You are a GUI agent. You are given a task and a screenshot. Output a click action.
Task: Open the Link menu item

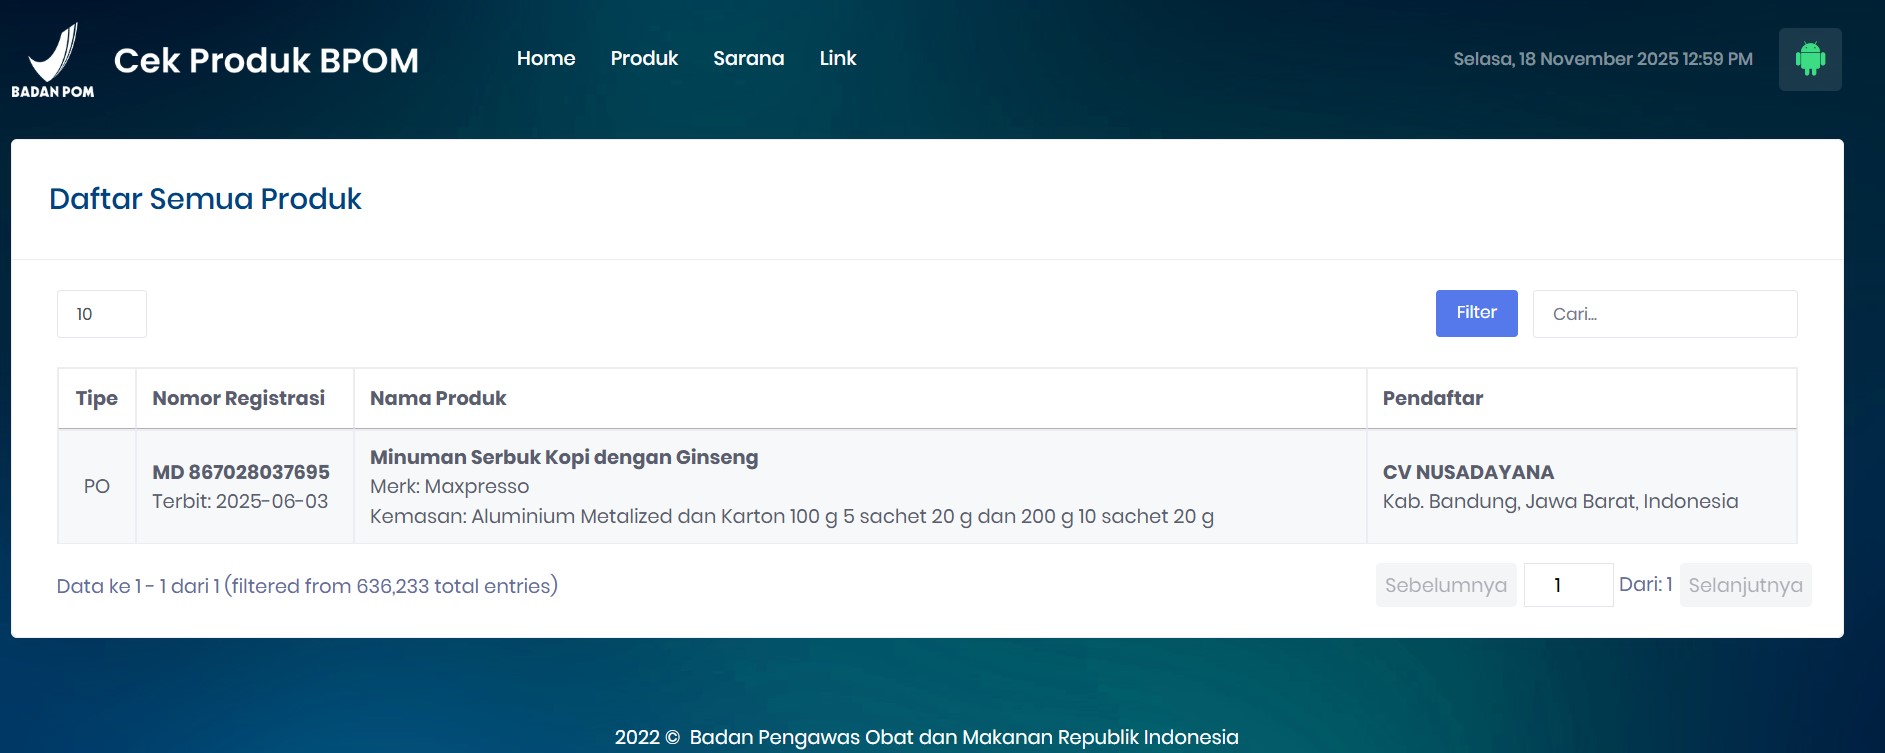click(x=837, y=58)
